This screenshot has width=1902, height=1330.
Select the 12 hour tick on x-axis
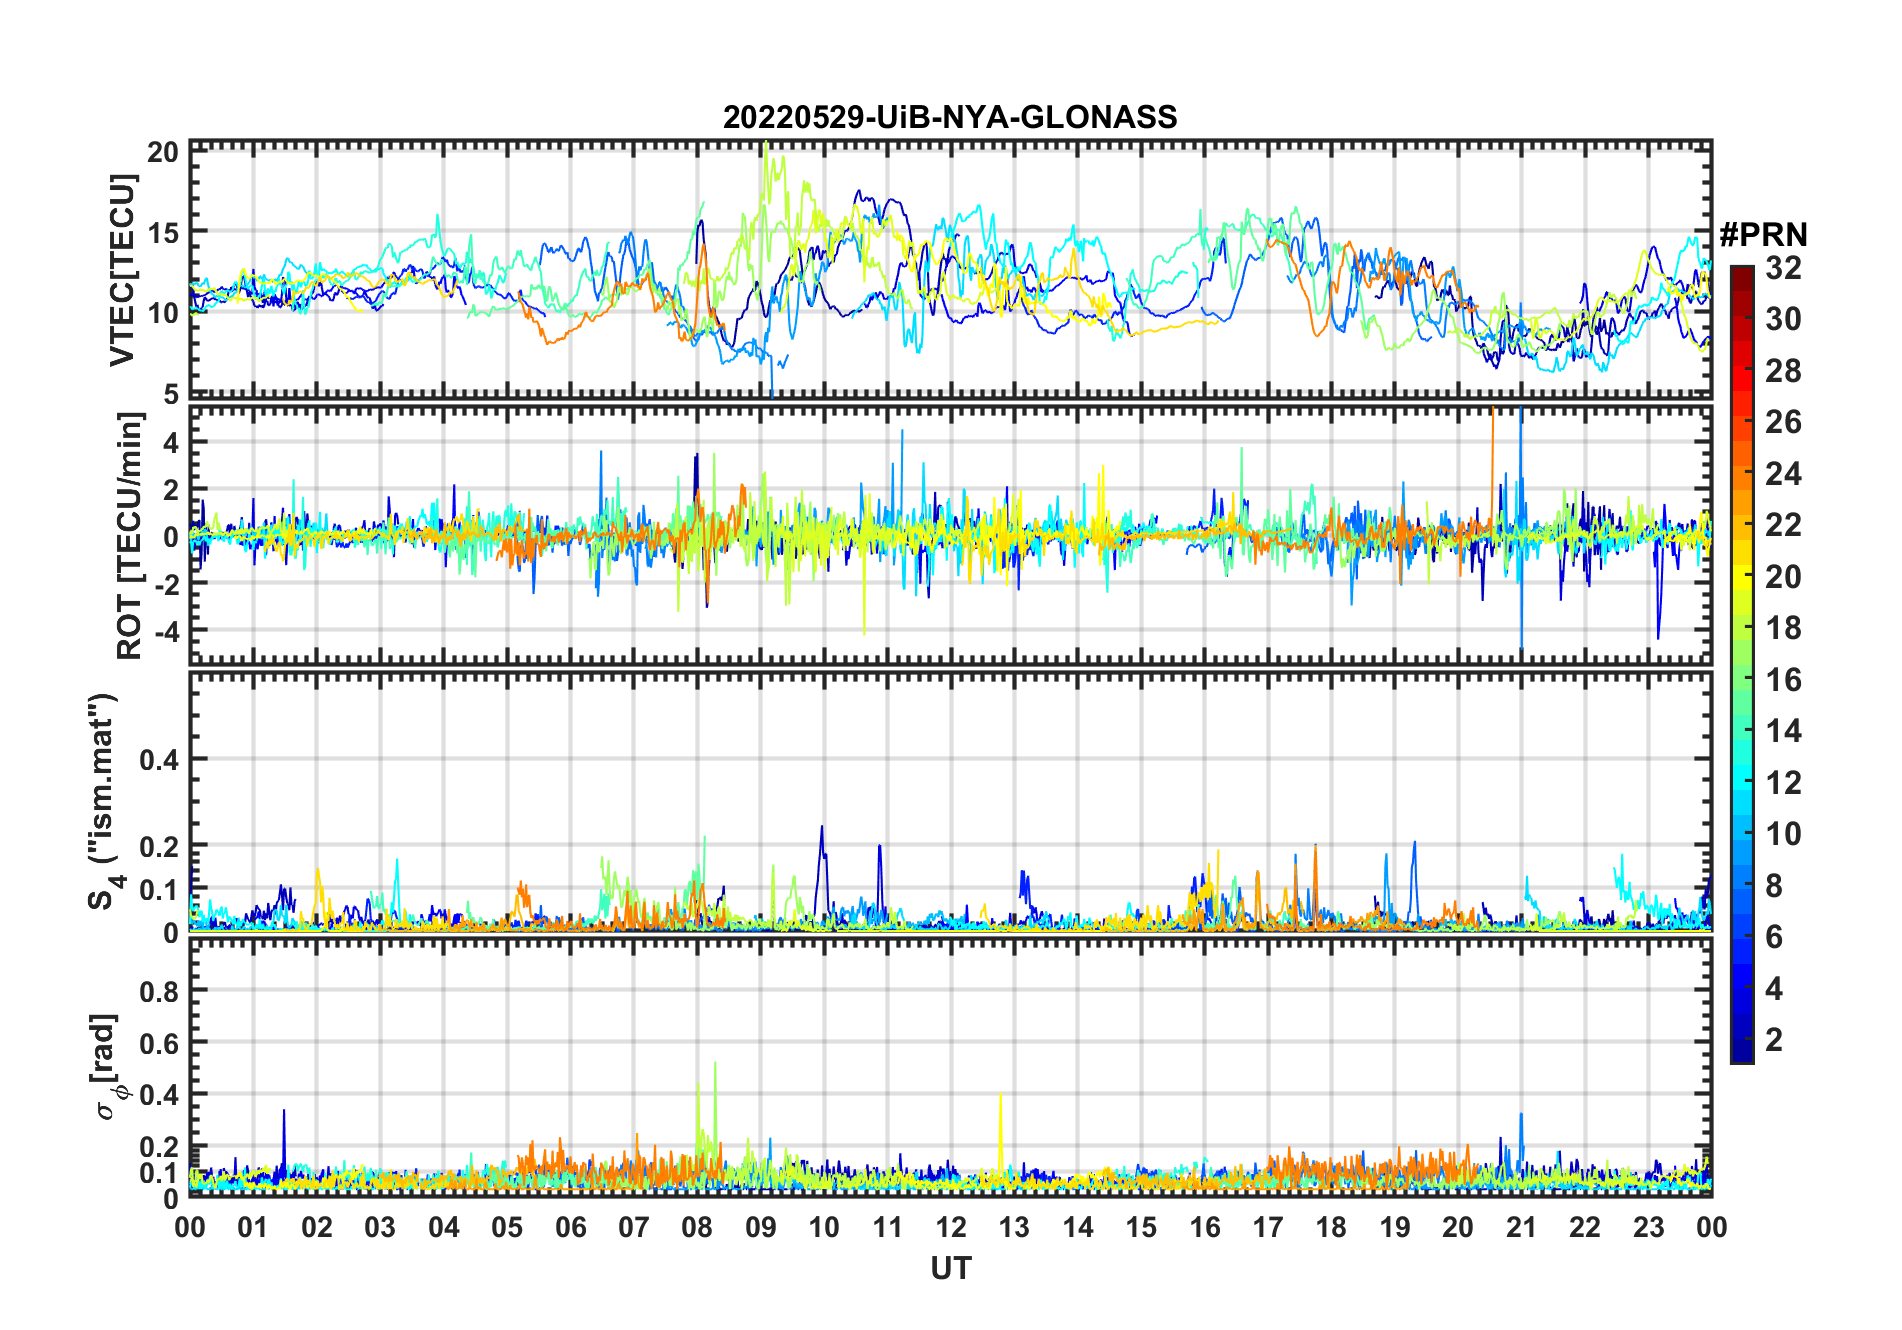tap(951, 1227)
